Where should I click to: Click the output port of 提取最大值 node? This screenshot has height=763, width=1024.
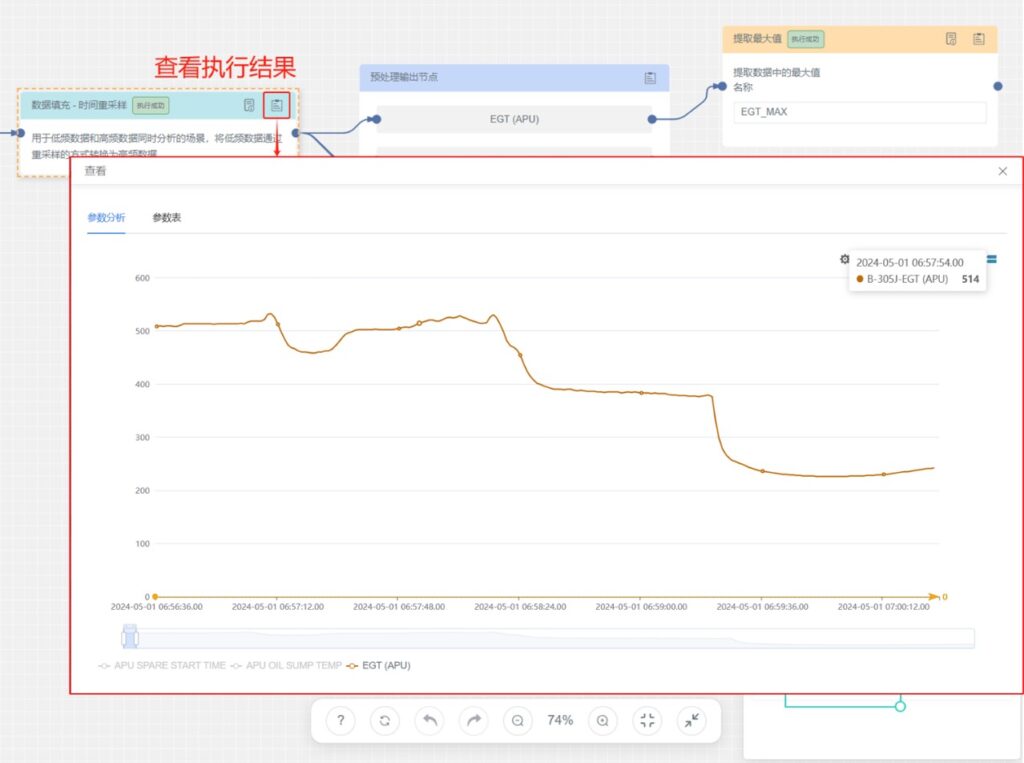coord(998,86)
